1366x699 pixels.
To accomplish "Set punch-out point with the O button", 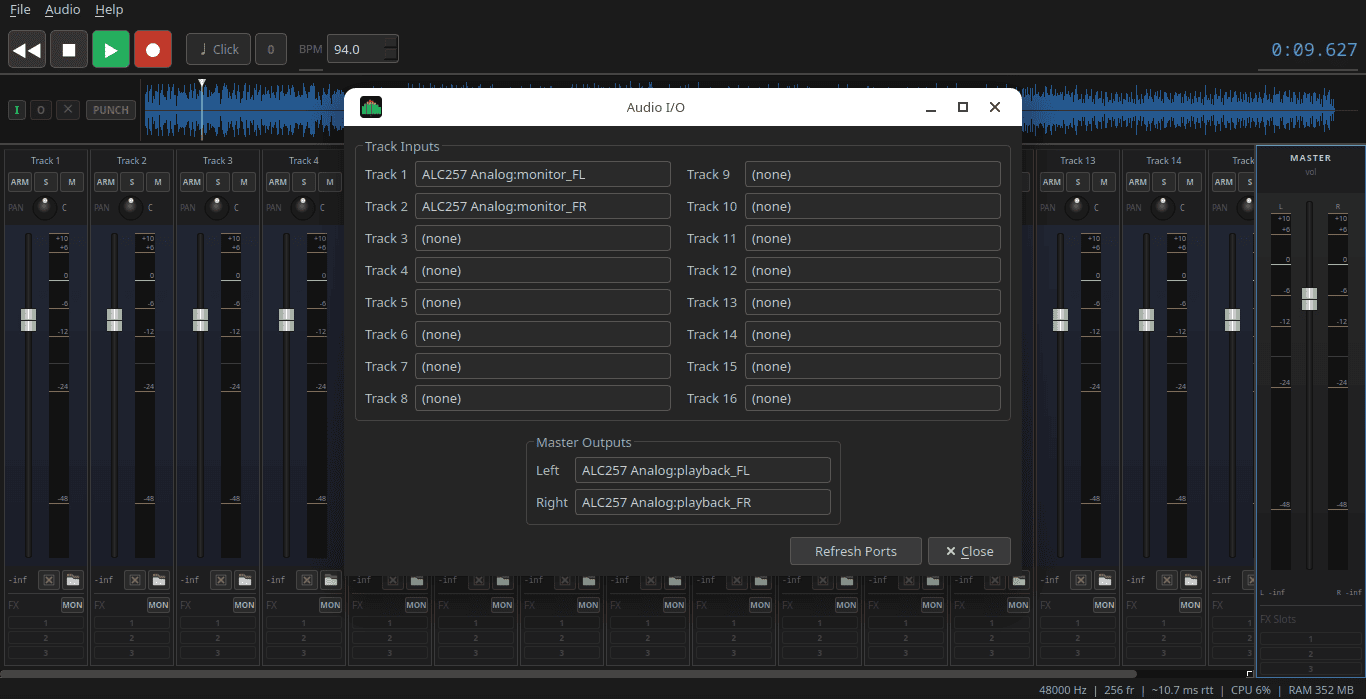I will [x=41, y=110].
